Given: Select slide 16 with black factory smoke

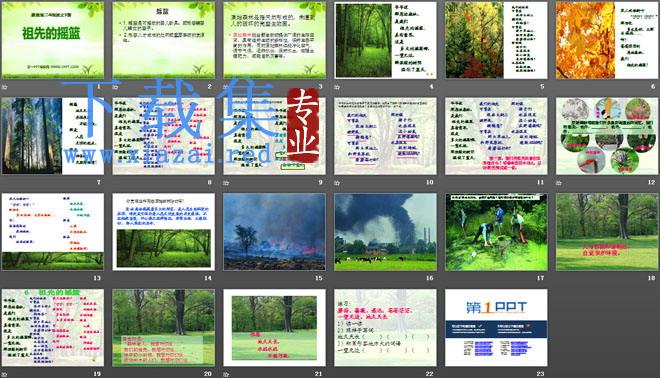Looking at the screenshot, I should point(385,232).
